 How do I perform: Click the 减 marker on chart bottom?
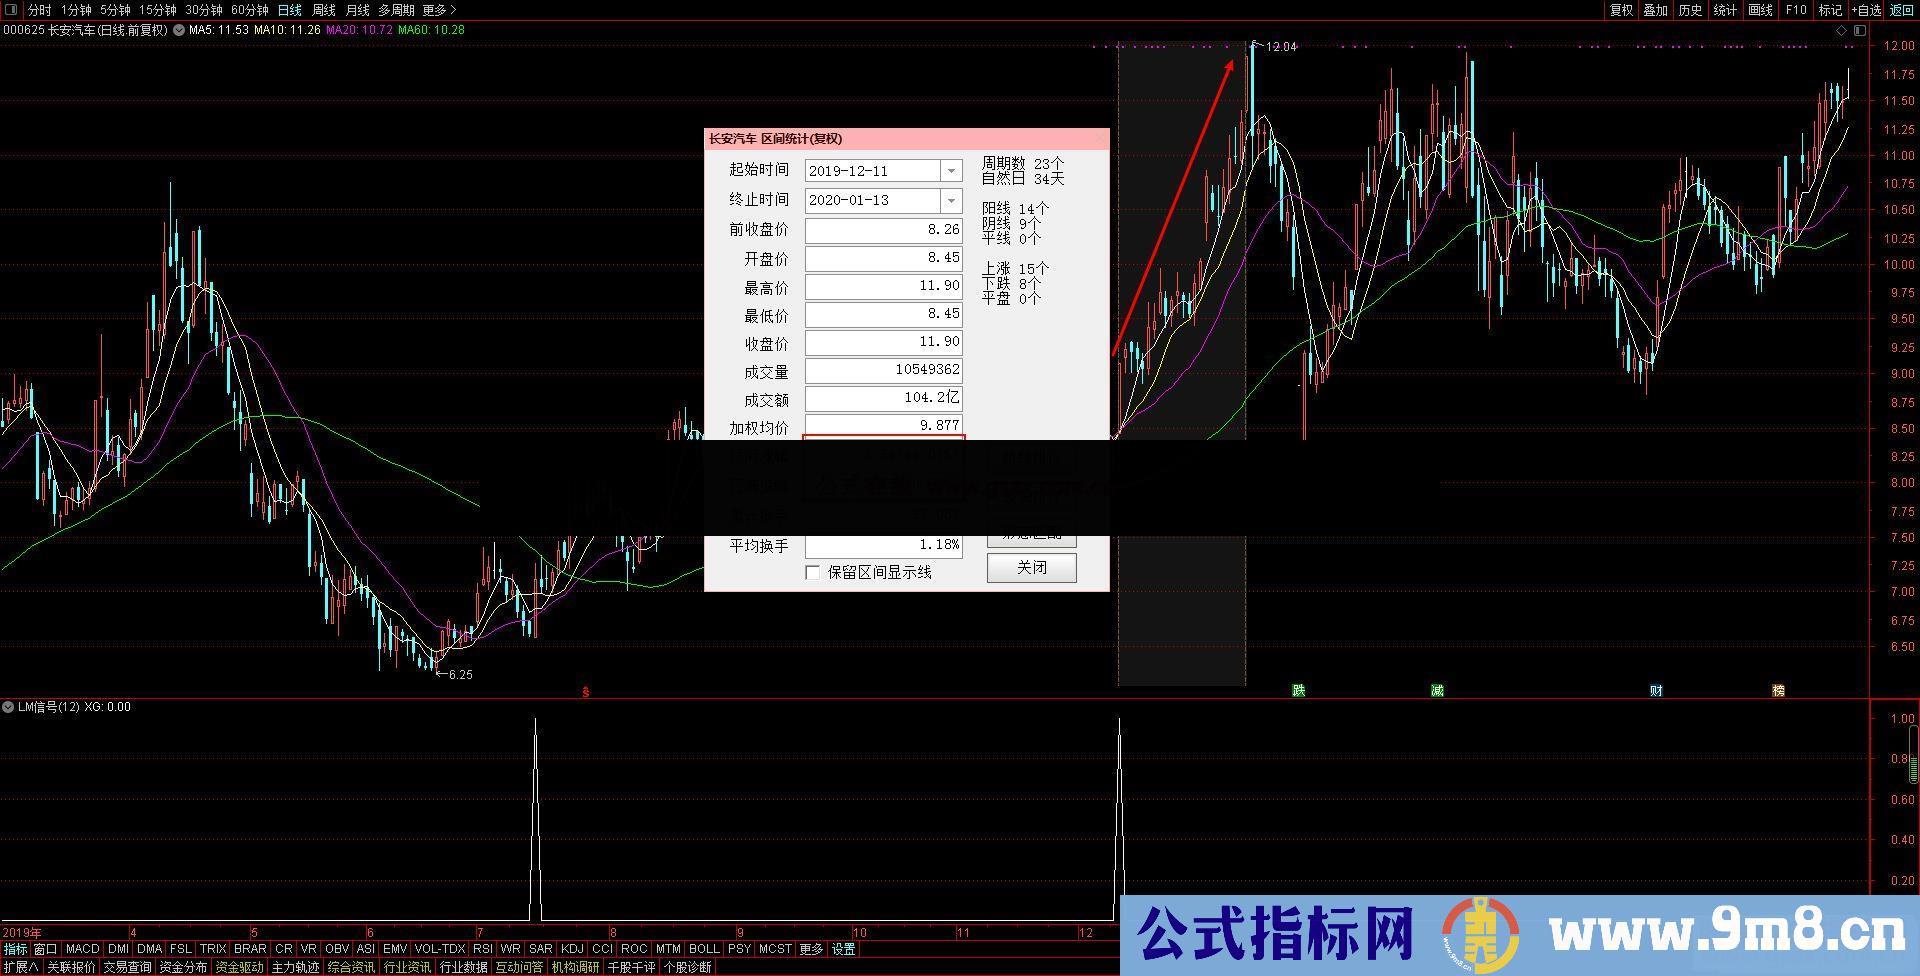pyautogui.click(x=1437, y=690)
